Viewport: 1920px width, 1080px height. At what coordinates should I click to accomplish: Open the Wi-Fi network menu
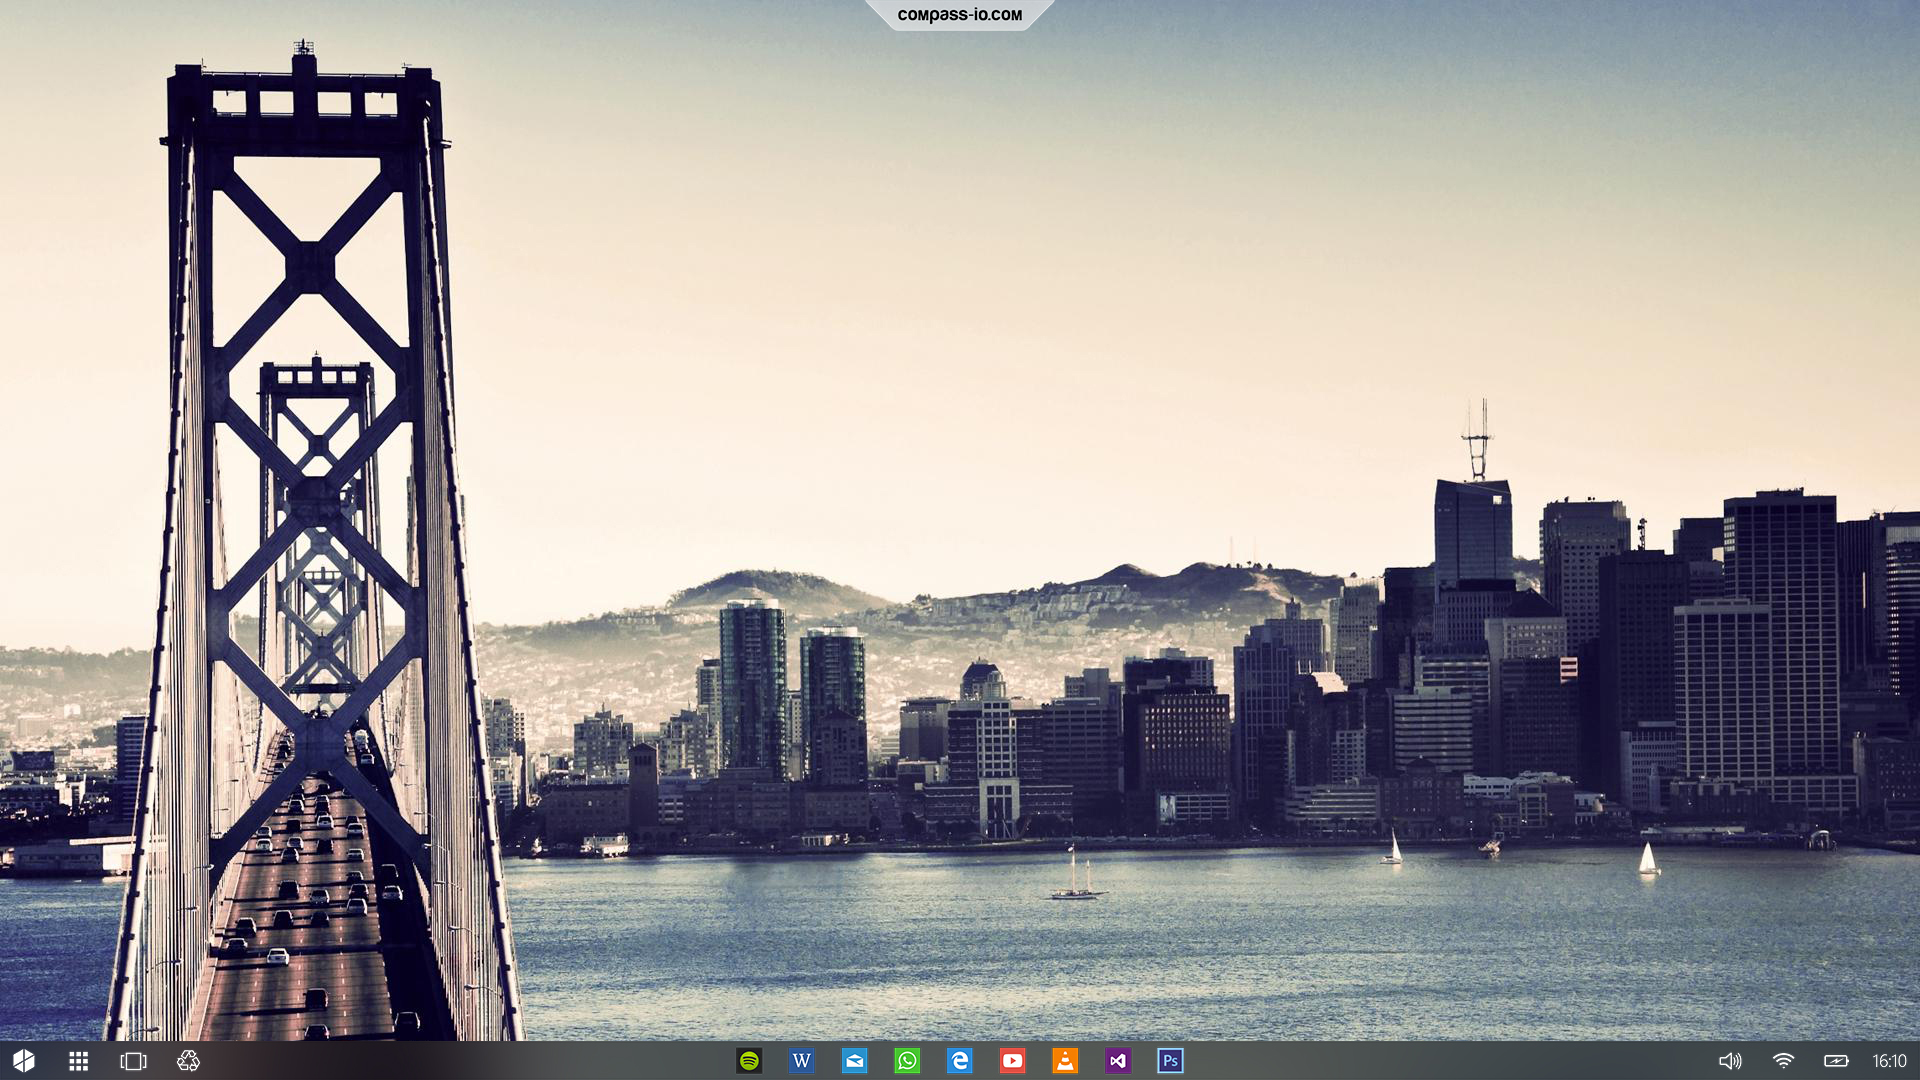(x=1783, y=1061)
